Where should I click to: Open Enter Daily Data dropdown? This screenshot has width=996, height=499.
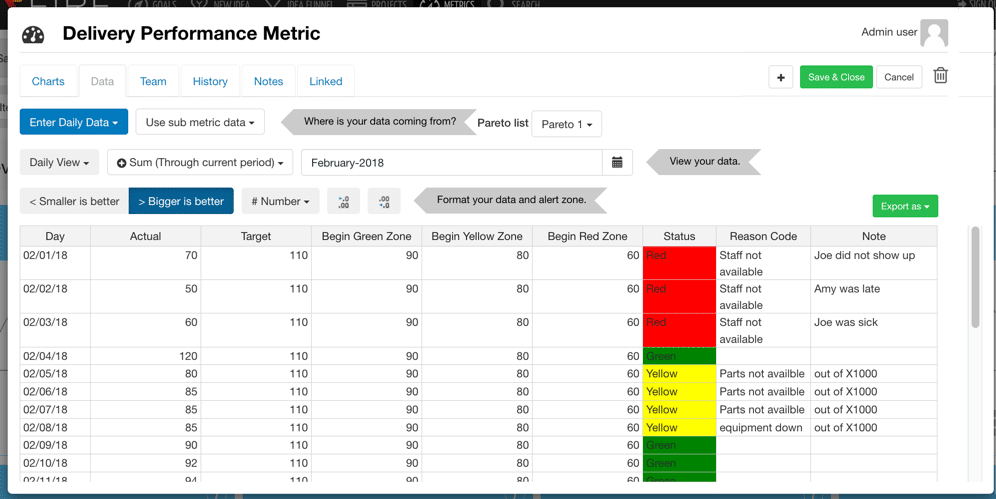[x=74, y=122]
